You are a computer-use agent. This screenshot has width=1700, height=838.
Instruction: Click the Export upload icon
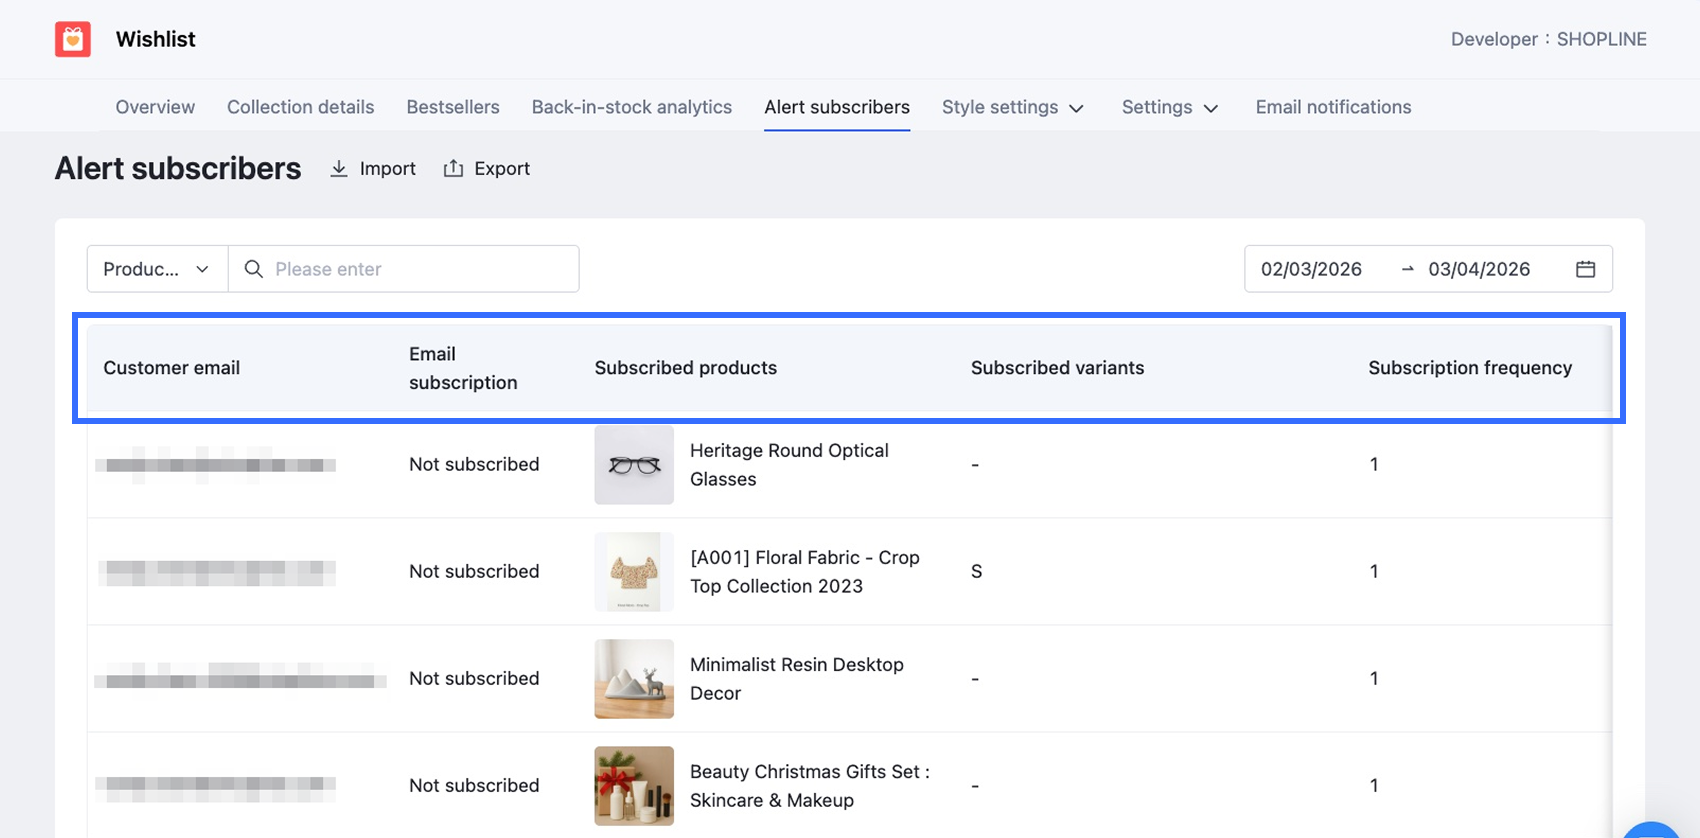453,169
